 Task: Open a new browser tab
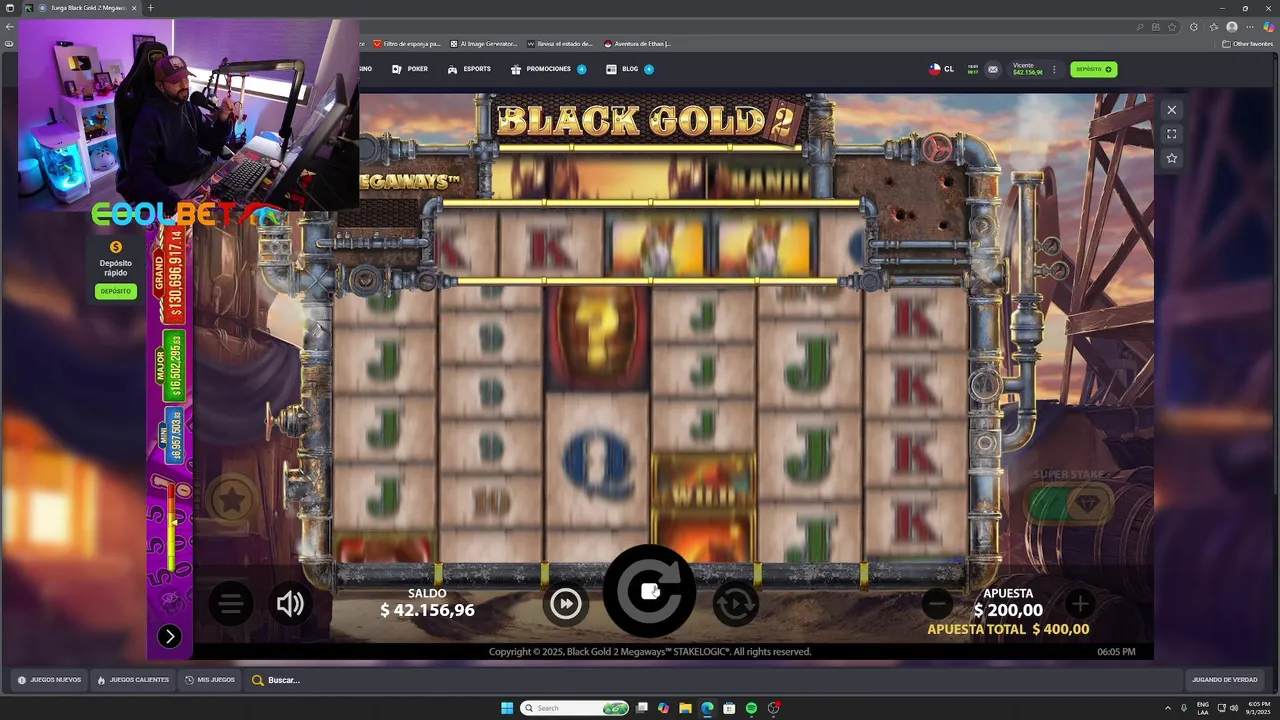pos(150,8)
